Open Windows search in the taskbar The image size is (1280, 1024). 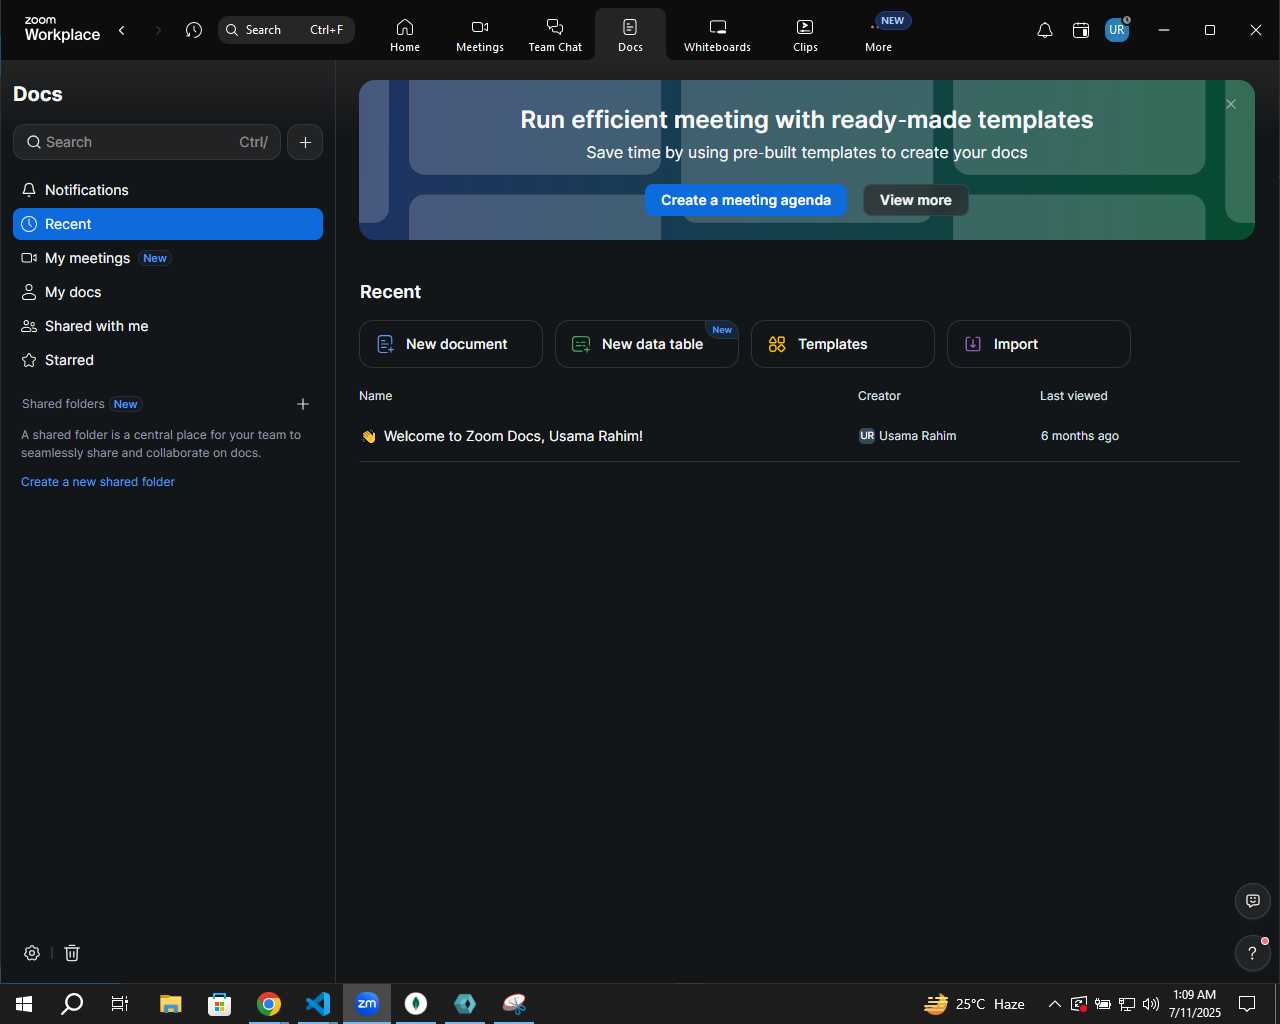pyautogui.click(x=72, y=1004)
